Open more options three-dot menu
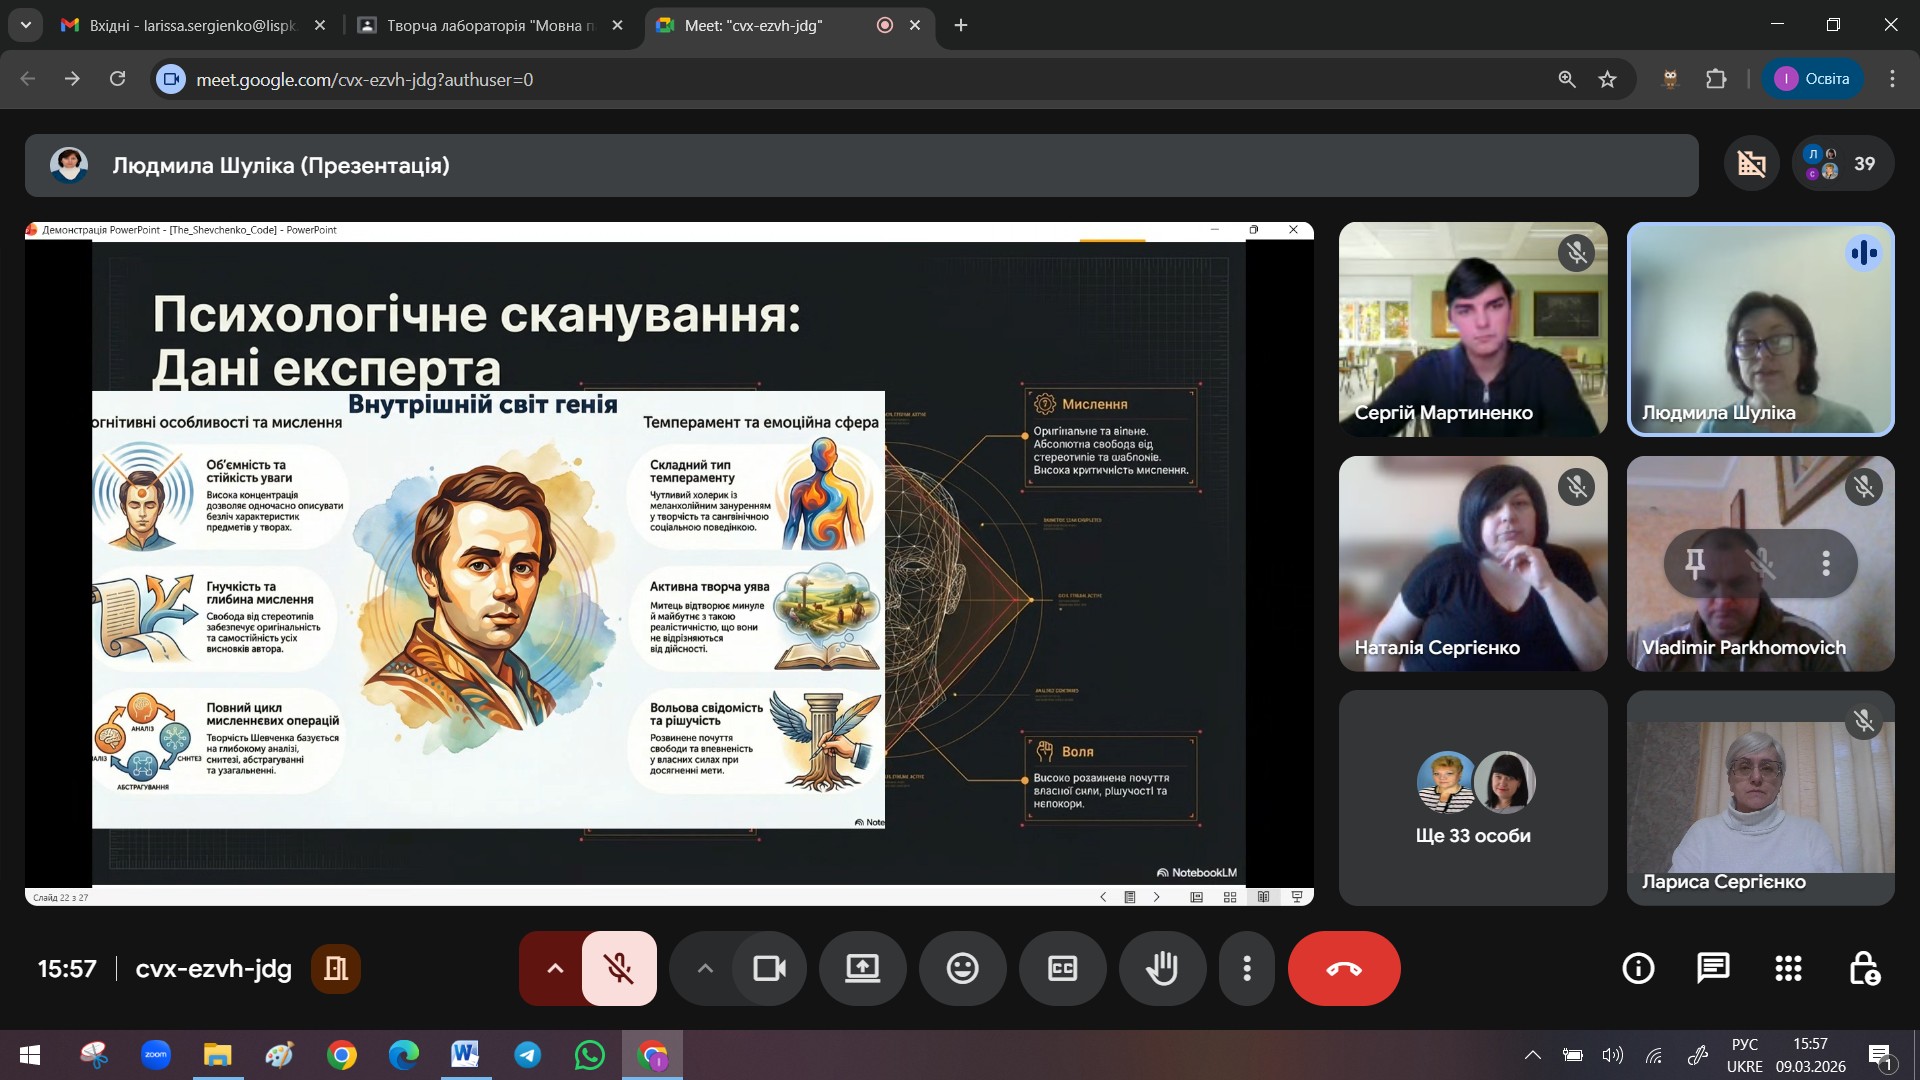The height and width of the screenshot is (1080, 1920). 1246,968
